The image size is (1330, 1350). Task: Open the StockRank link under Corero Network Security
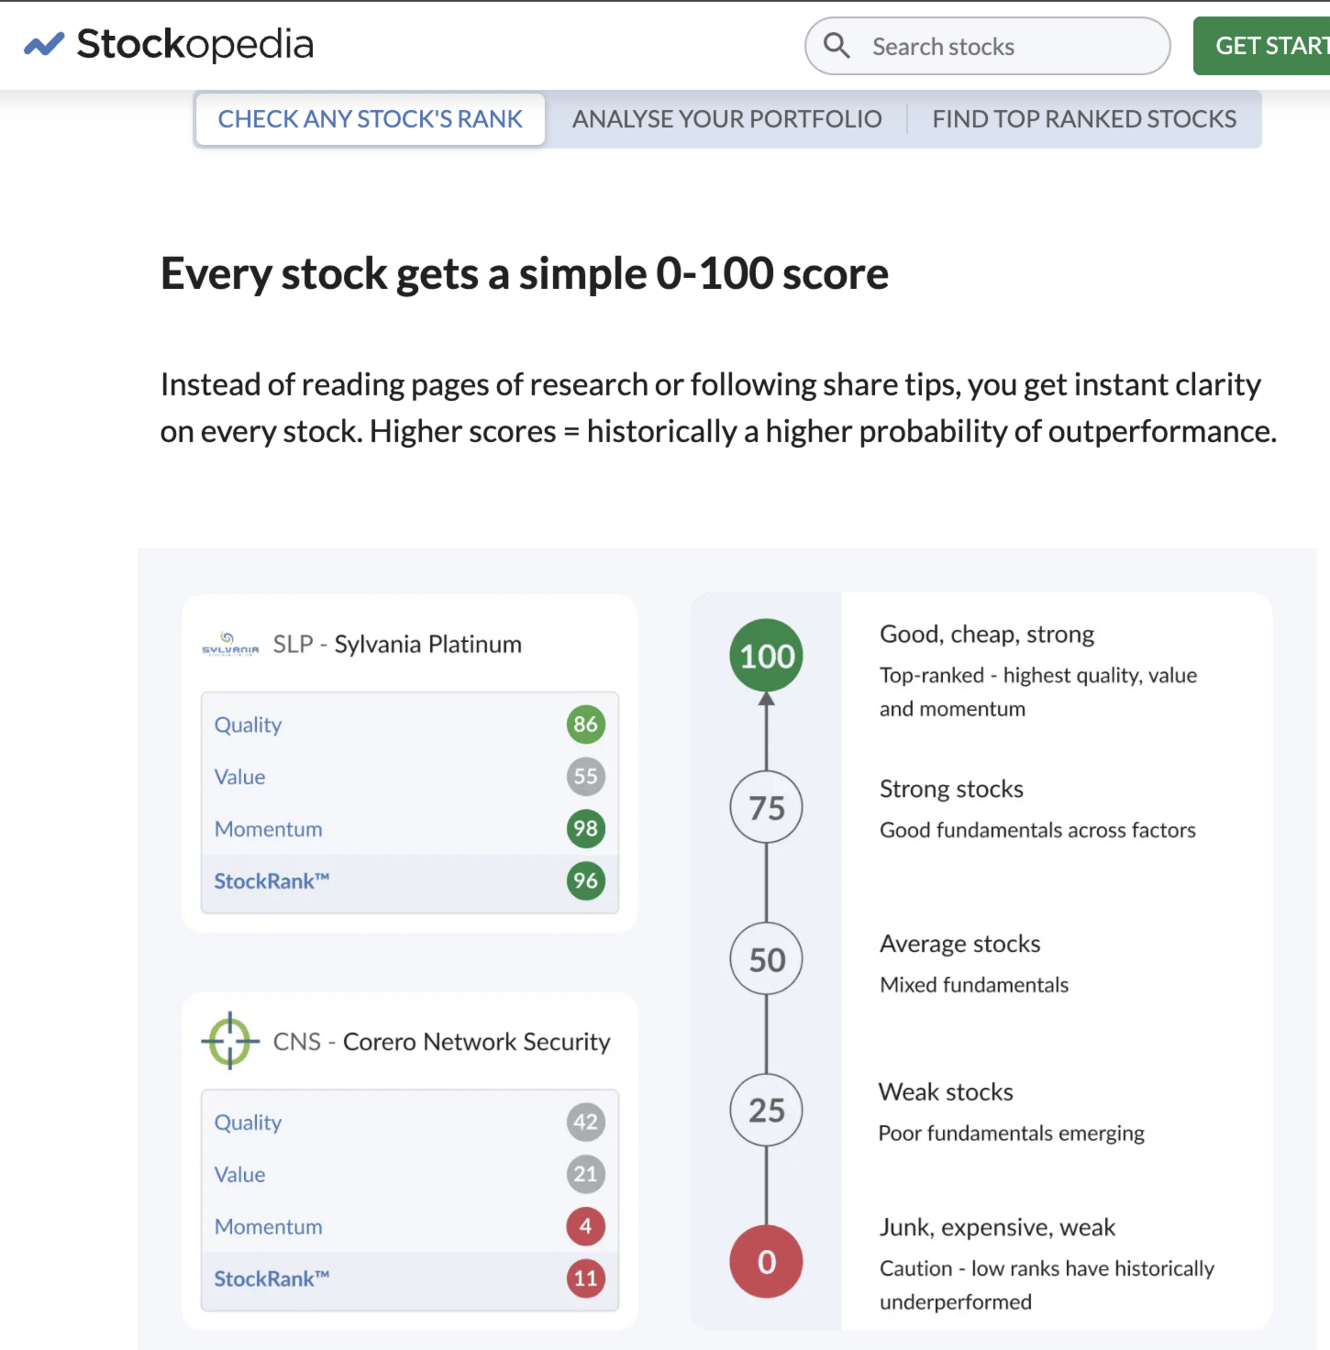(x=271, y=1279)
